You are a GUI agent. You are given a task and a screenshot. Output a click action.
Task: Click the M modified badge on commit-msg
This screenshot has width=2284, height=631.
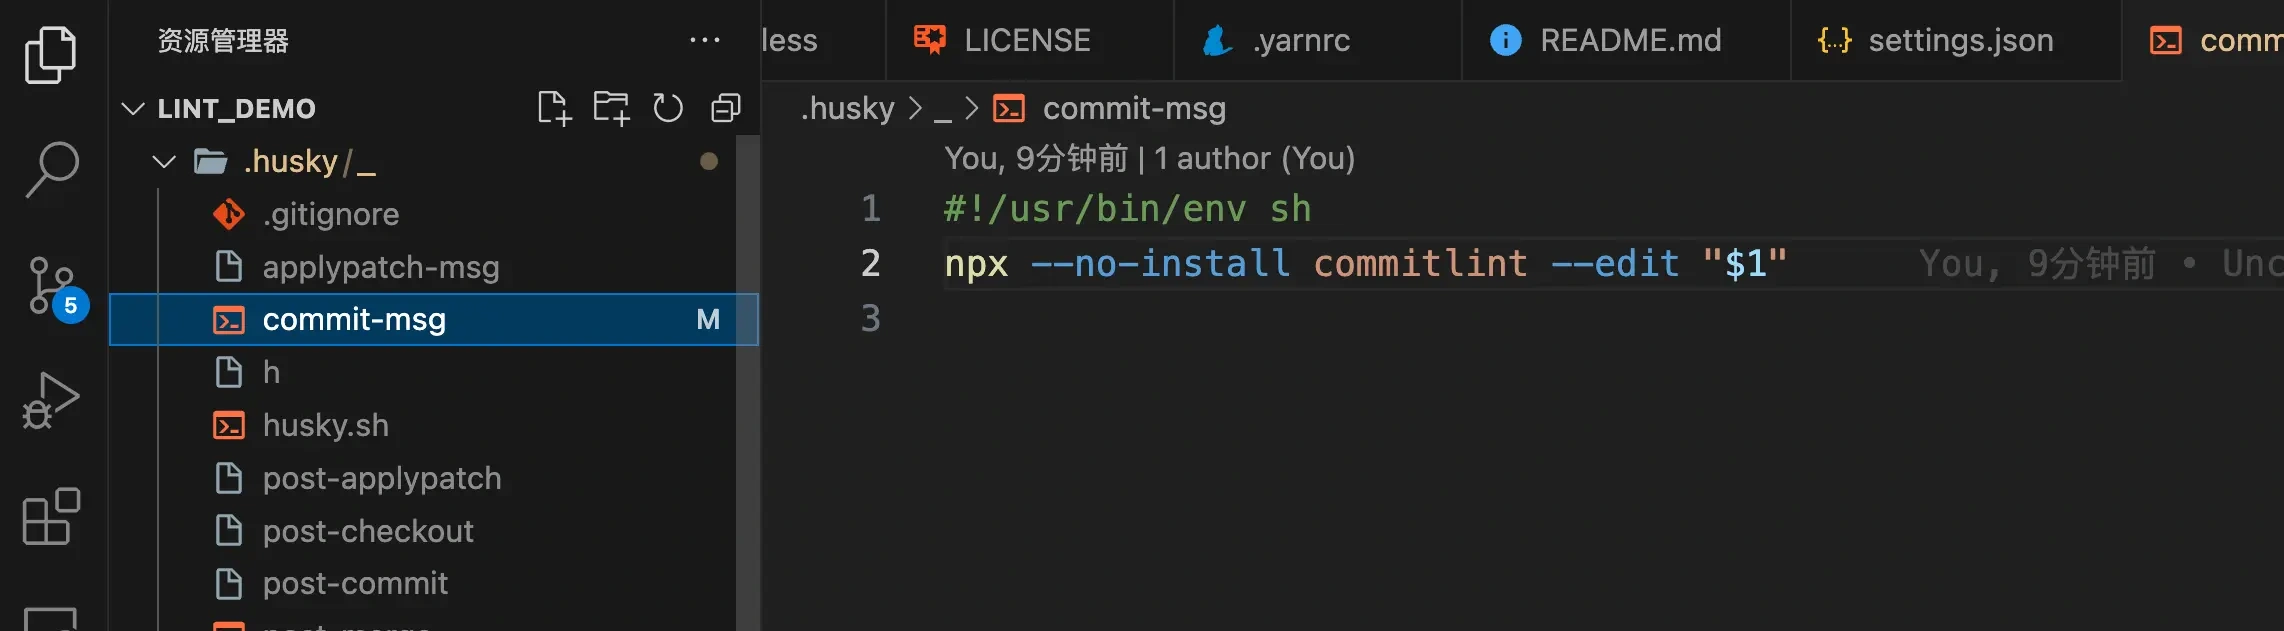click(708, 319)
